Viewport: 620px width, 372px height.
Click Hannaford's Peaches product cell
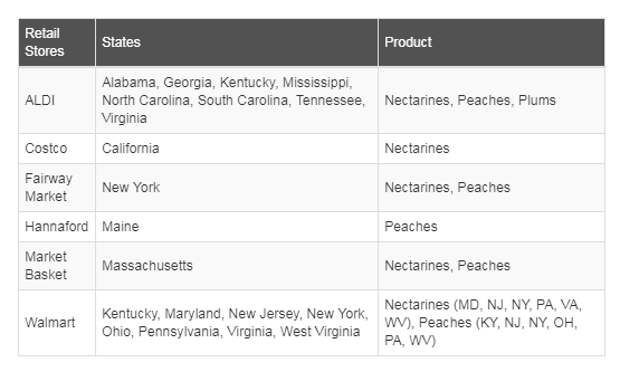[x=491, y=227]
